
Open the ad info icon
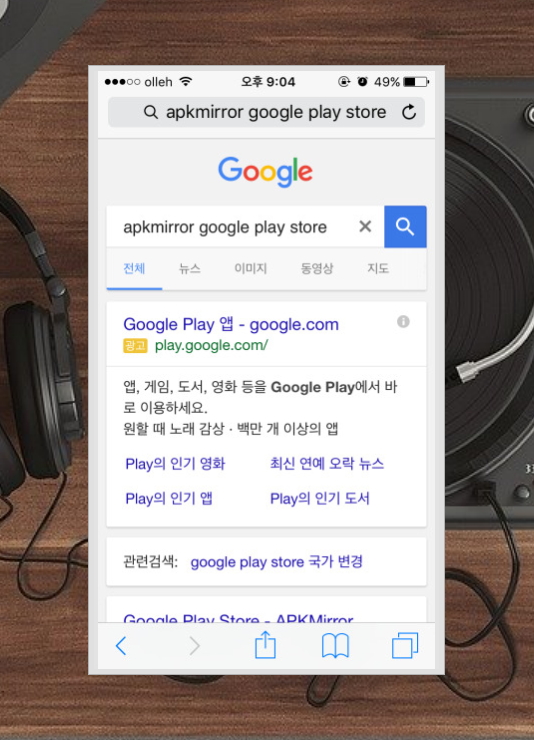[403, 321]
